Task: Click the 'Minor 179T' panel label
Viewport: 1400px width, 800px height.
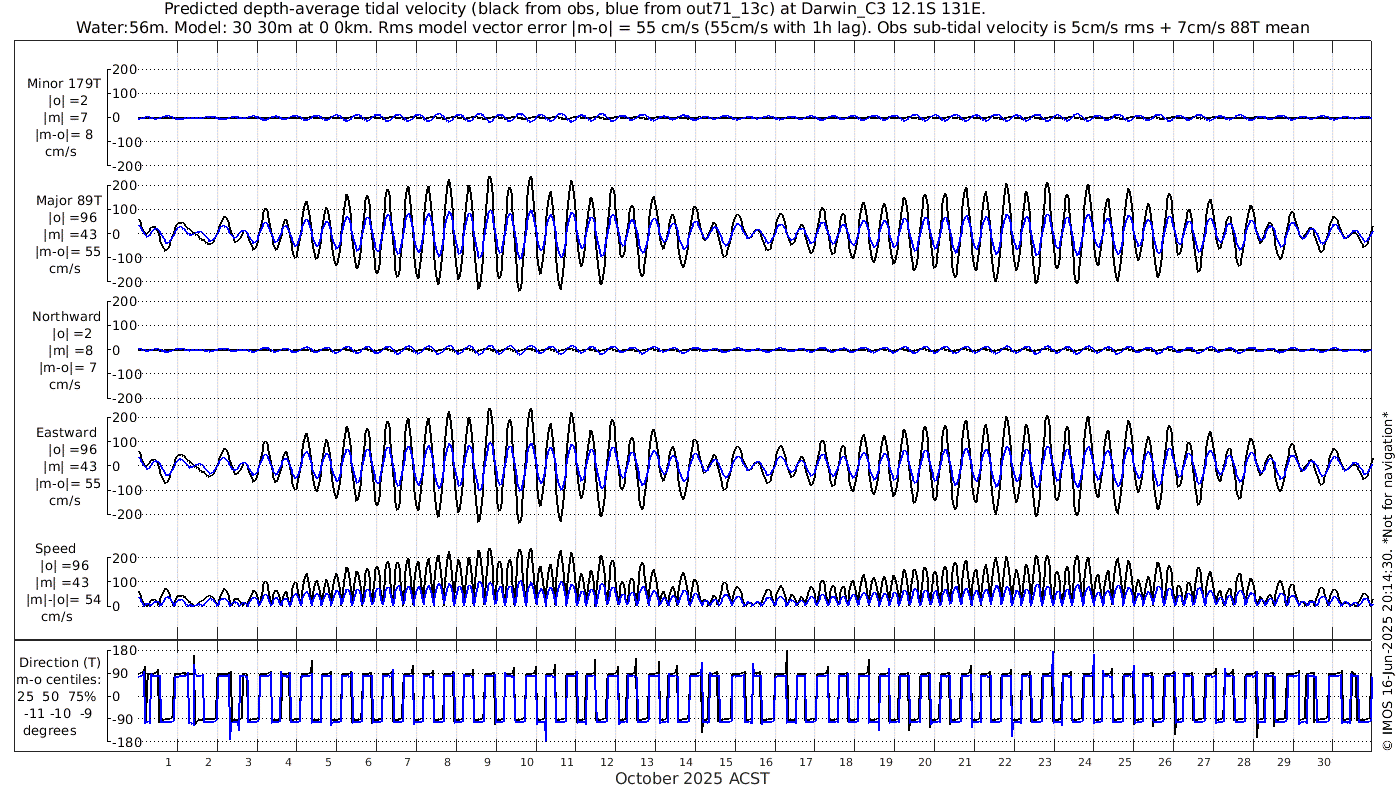Action: [x=64, y=83]
